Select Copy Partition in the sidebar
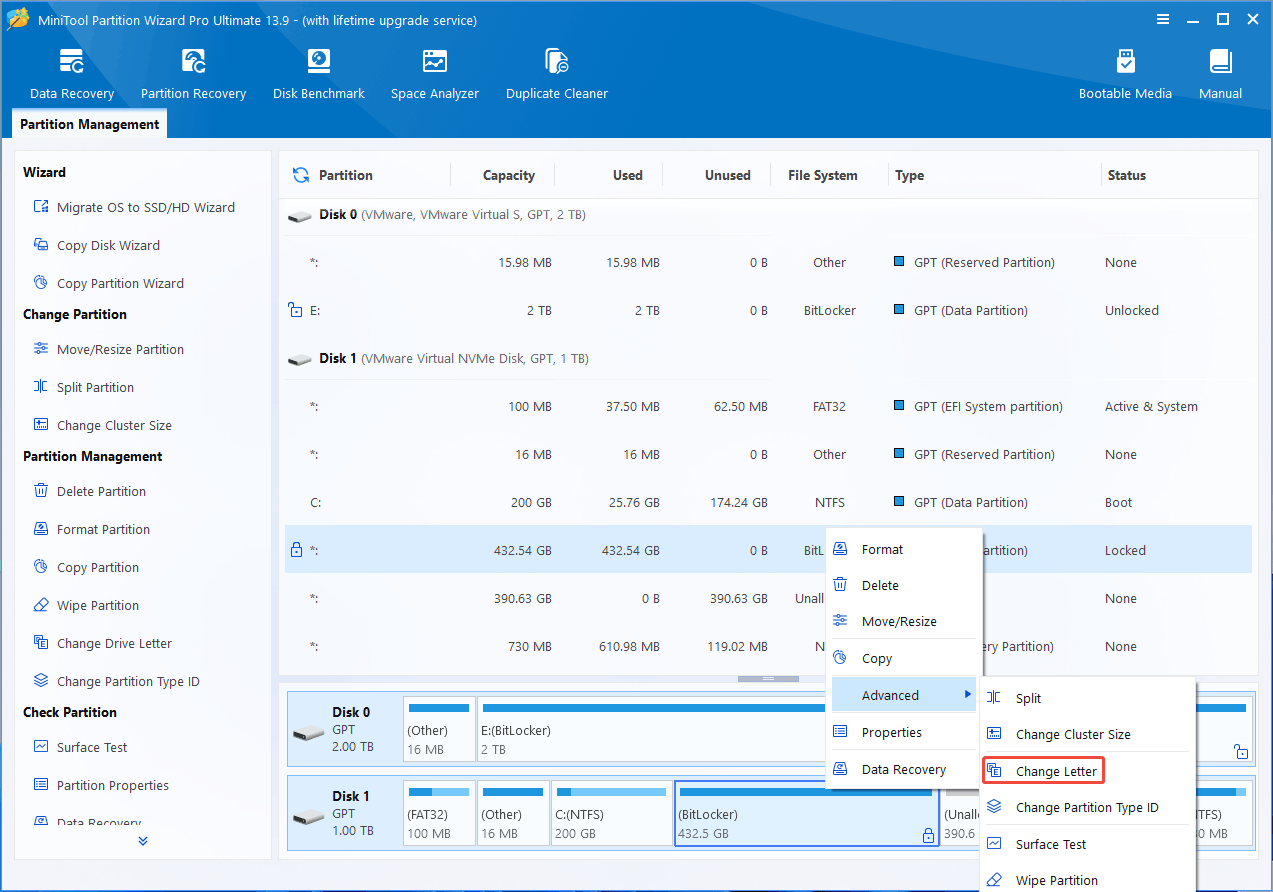This screenshot has height=892, width=1273. [x=87, y=568]
